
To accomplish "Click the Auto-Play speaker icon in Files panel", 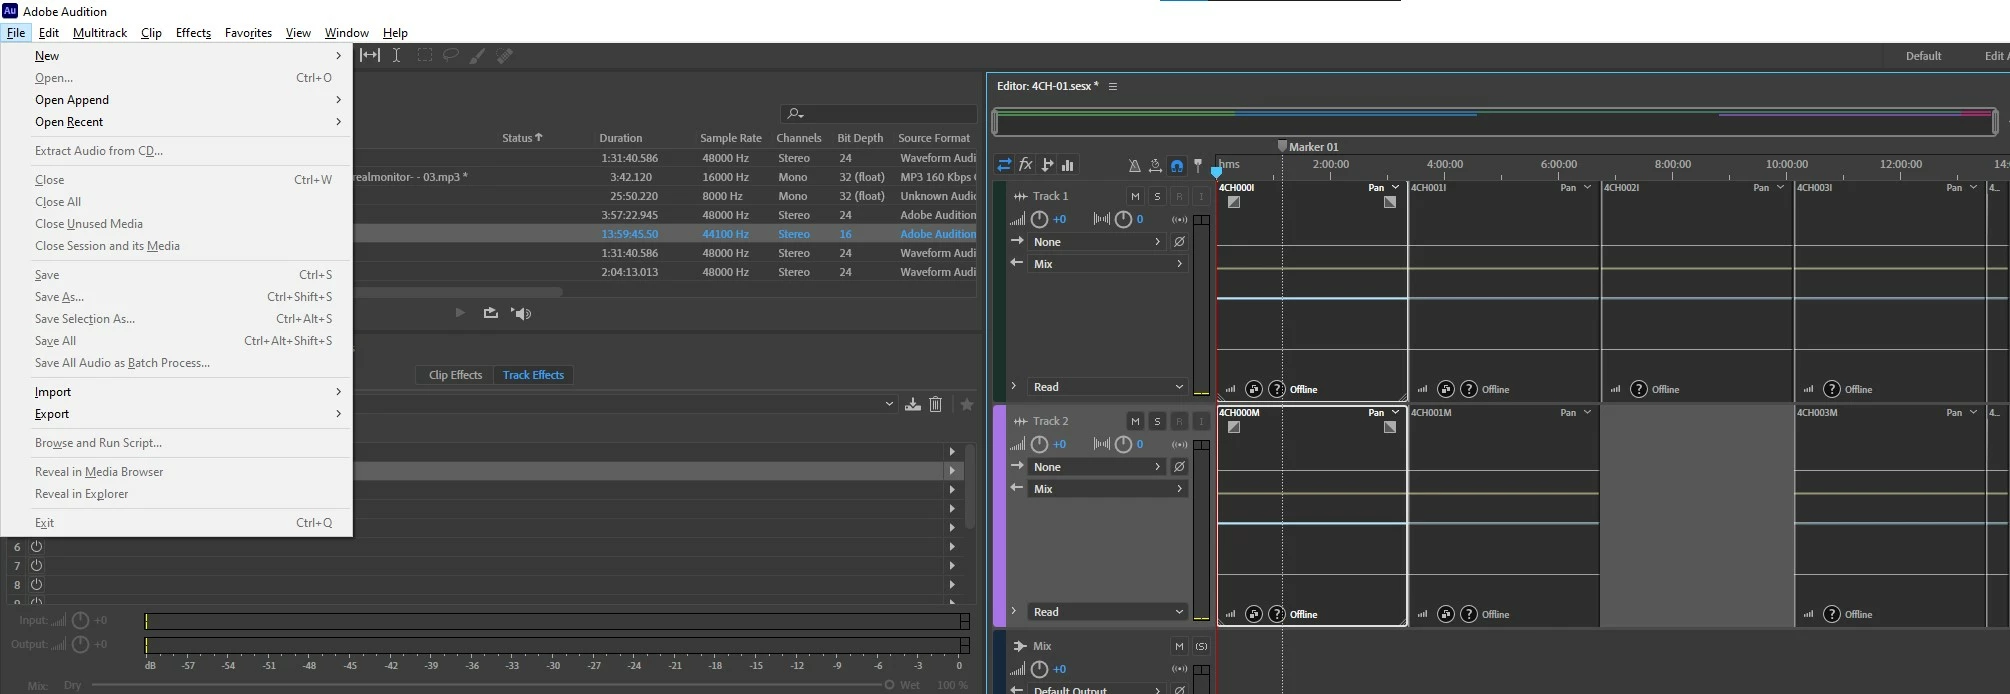I will click(x=521, y=313).
